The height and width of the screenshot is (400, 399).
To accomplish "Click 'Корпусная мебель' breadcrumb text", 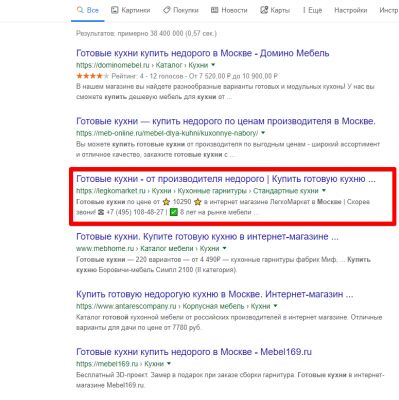I will coord(213,306).
